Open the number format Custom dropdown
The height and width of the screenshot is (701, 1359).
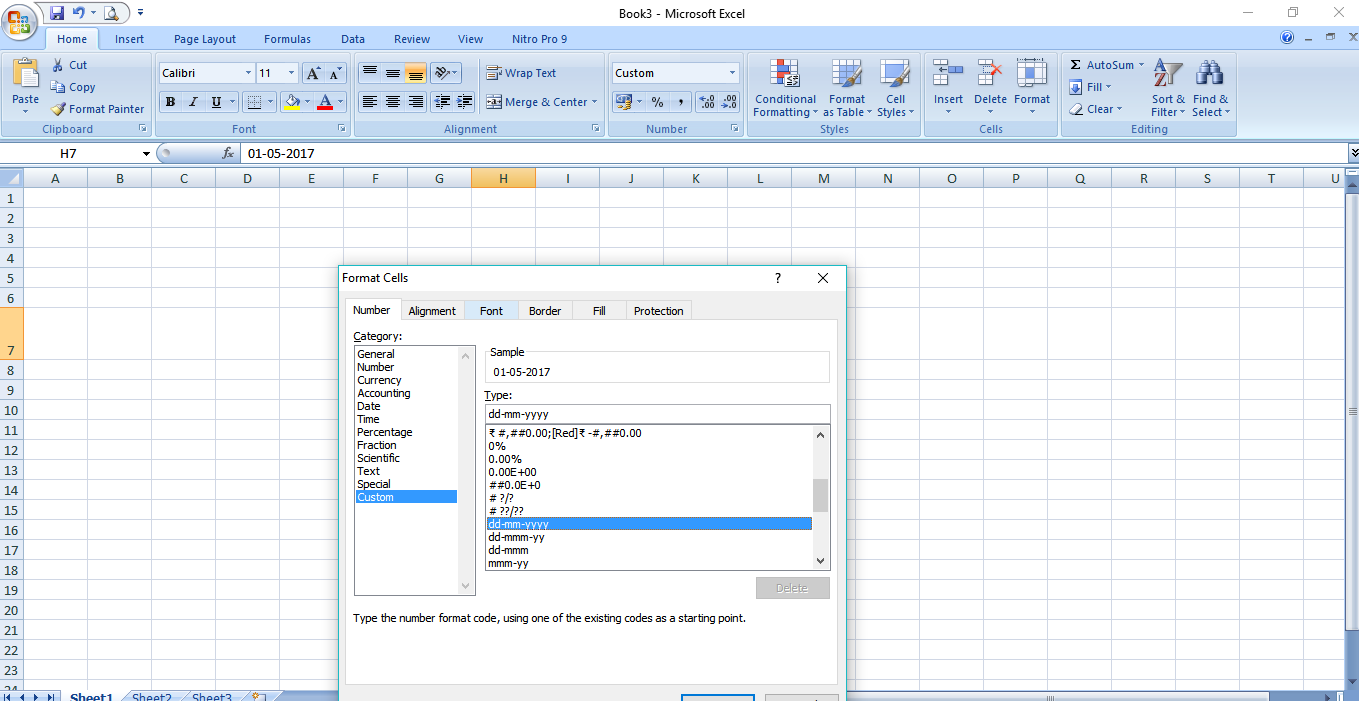click(733, 72)
